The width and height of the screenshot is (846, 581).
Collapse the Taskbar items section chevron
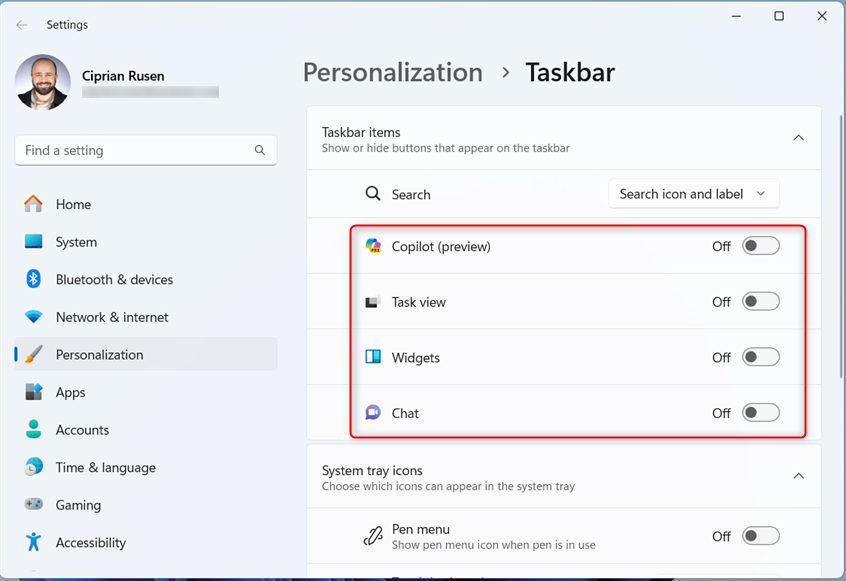click(x=799, y=138)
